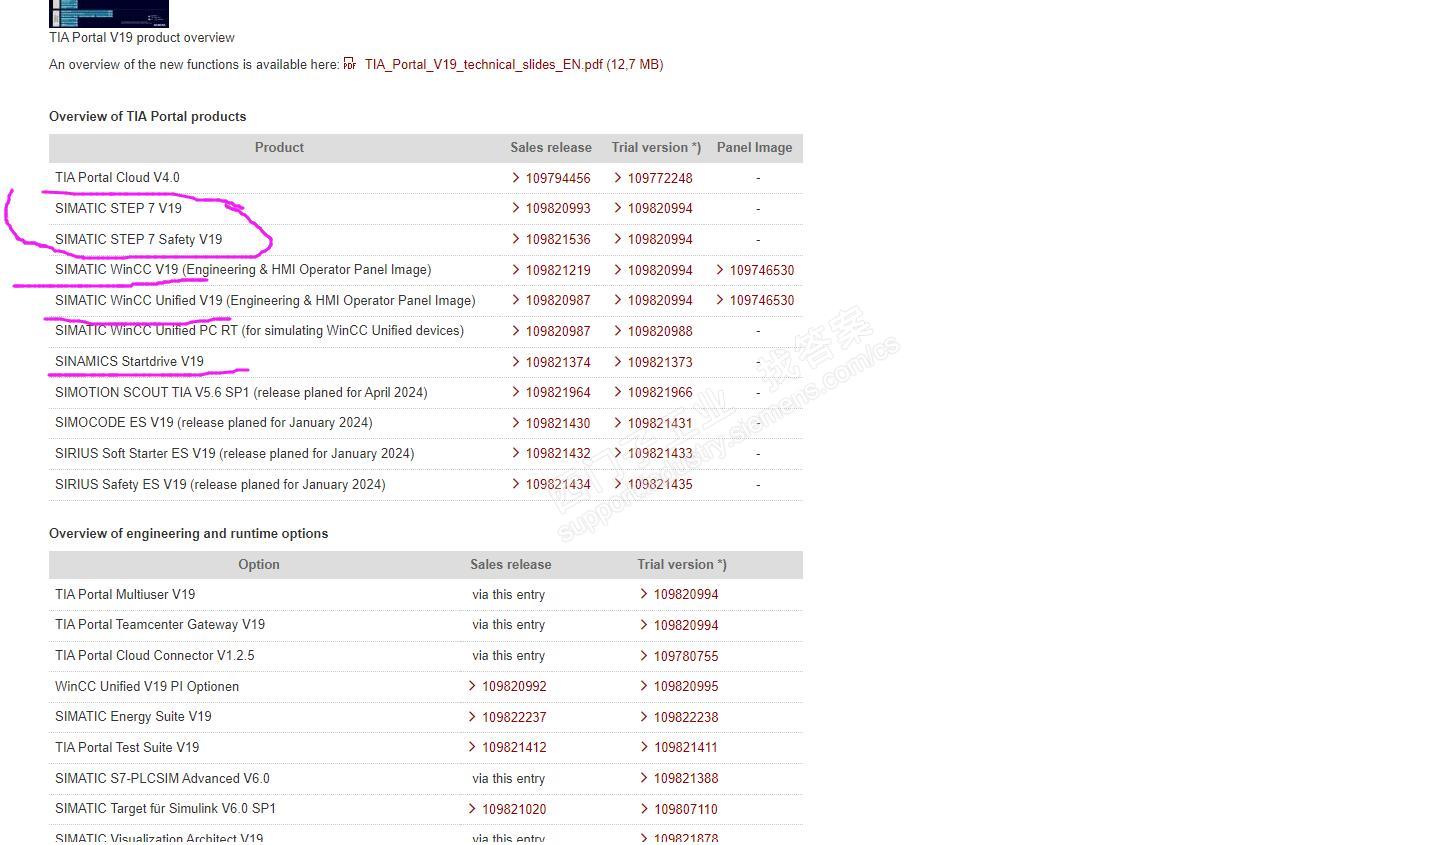Viewport: 1437px width, 845px height.
Task: Open sales release 109821412 for TIA Portal Test Suite
Action: 514,748
